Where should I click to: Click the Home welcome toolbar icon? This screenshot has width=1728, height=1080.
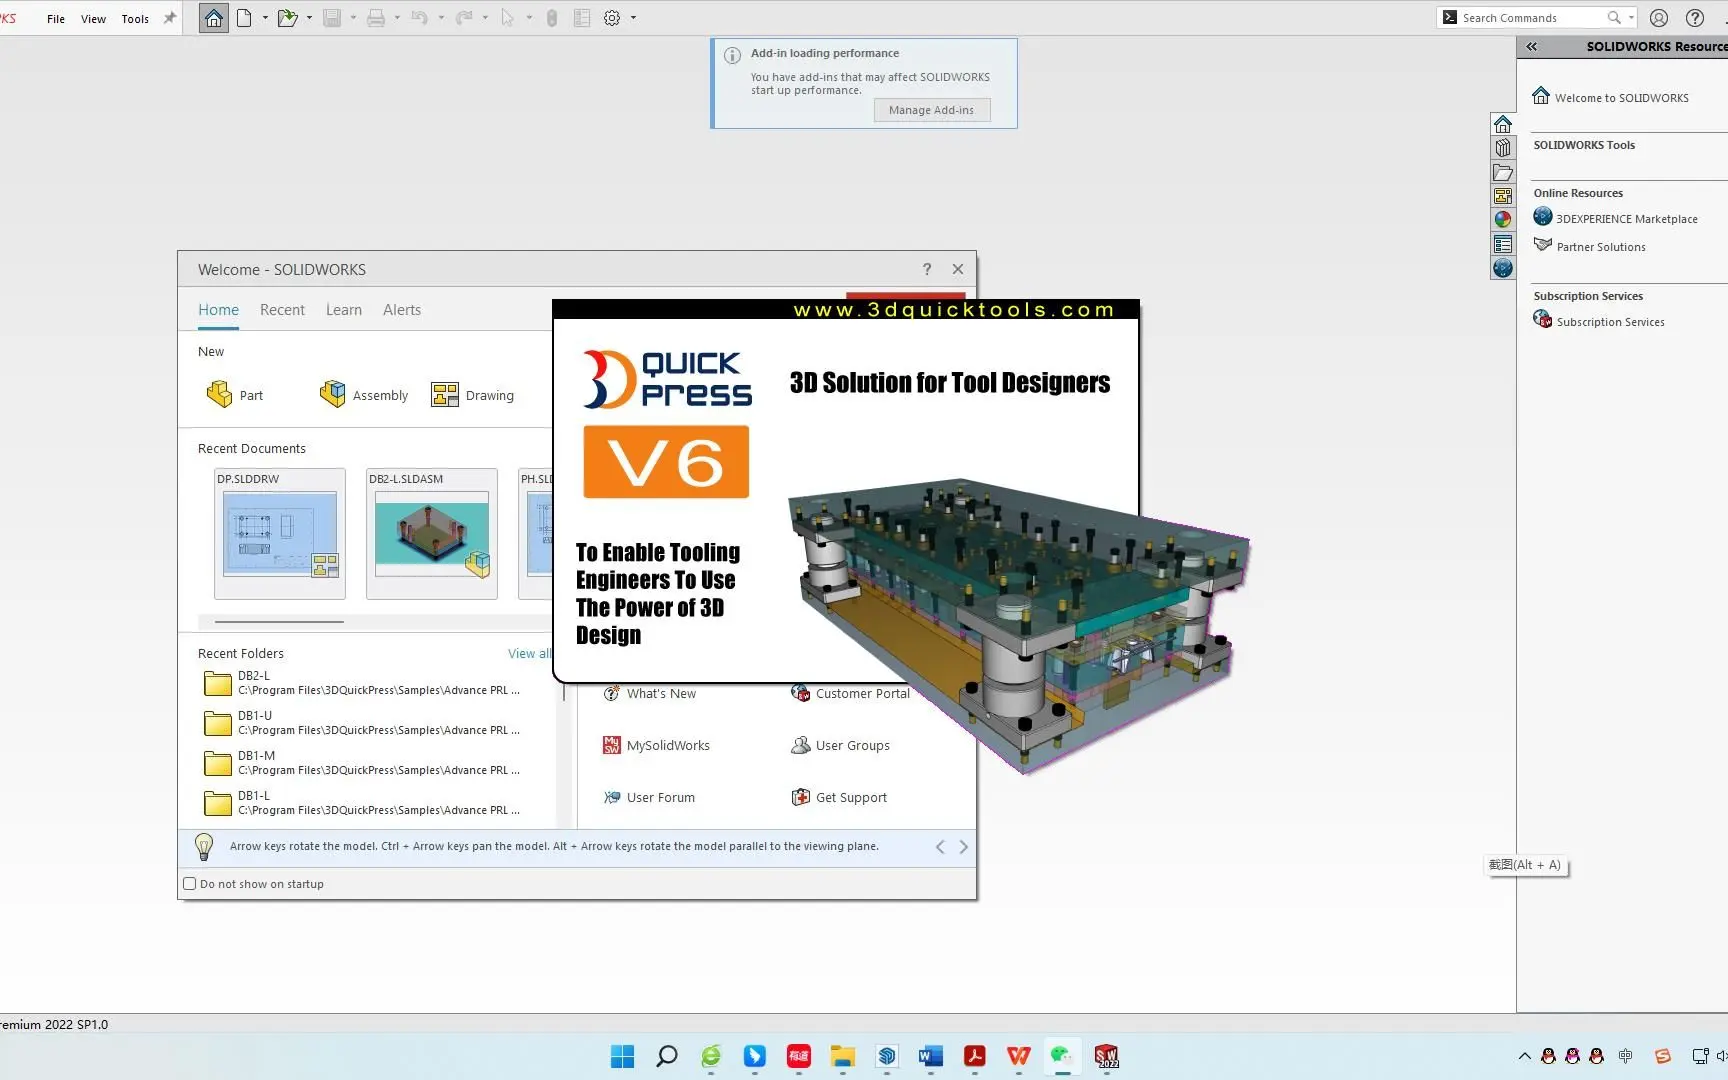[x=213, y=18]
